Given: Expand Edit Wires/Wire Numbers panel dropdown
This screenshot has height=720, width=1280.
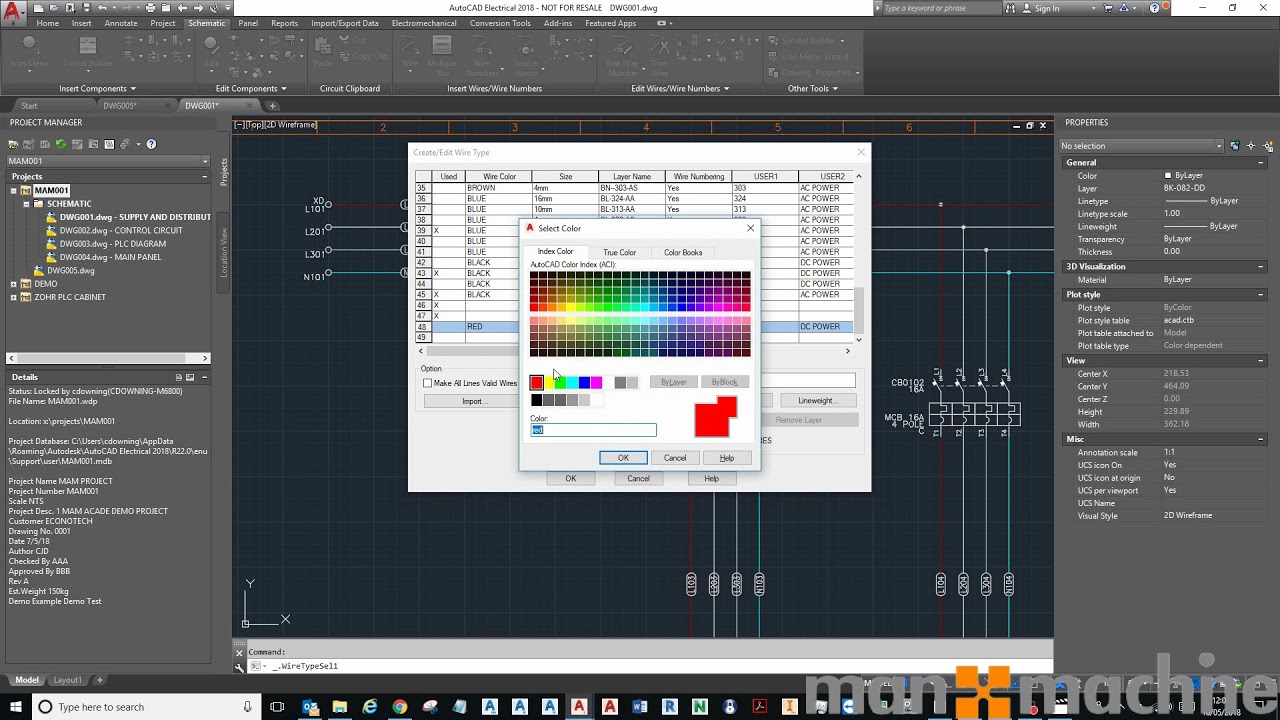Looking at the screenshot, I should 726,88.
